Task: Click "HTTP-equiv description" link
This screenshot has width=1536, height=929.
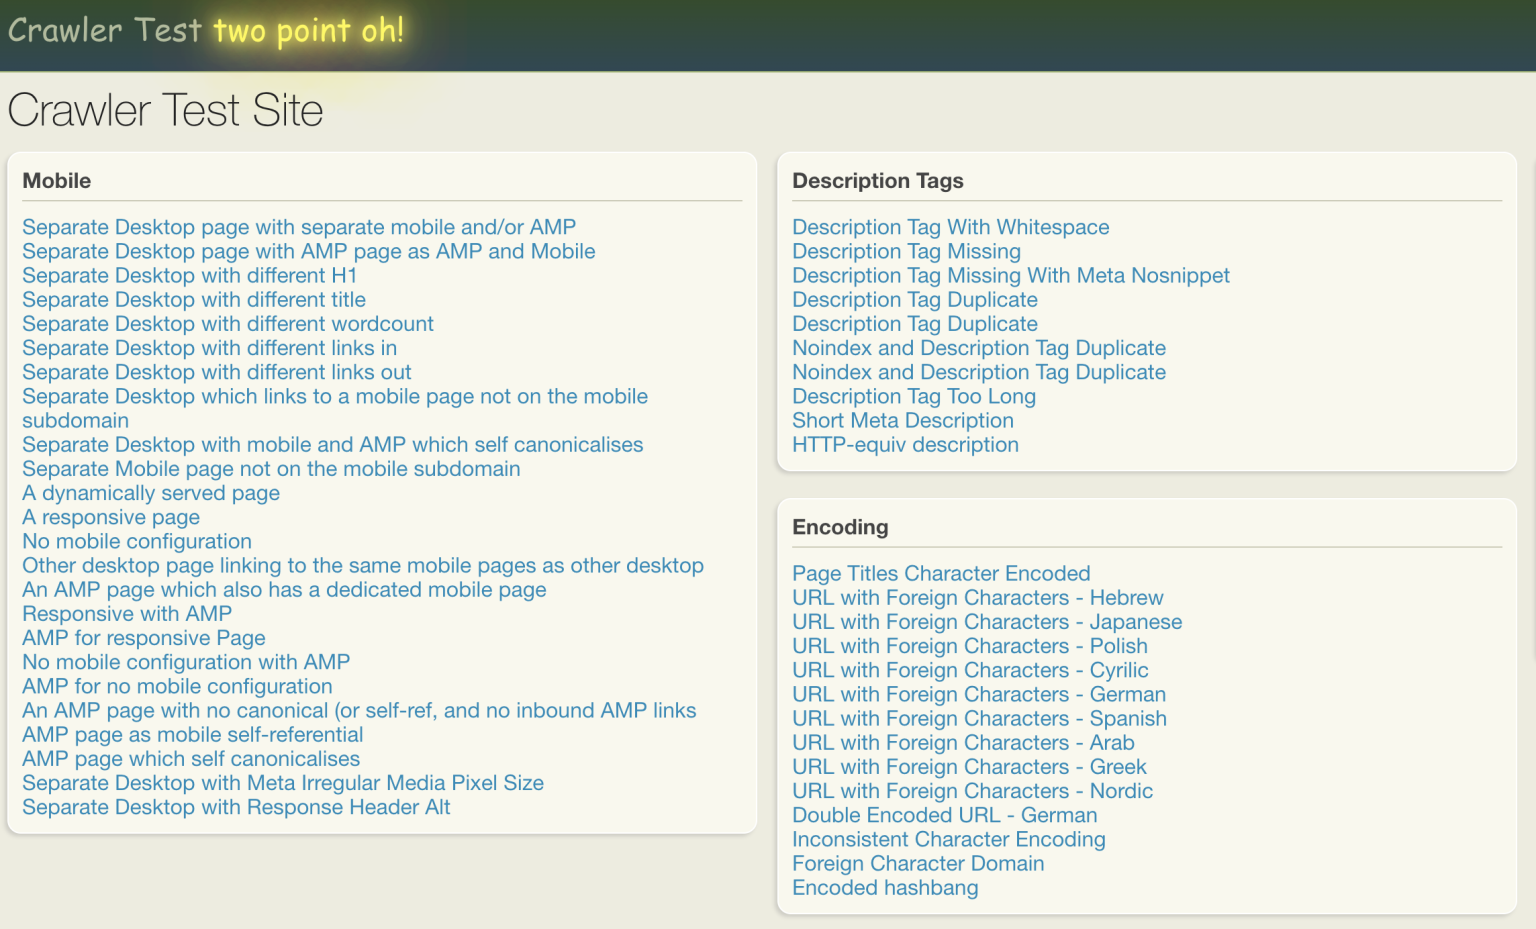Action: [905, 444]
